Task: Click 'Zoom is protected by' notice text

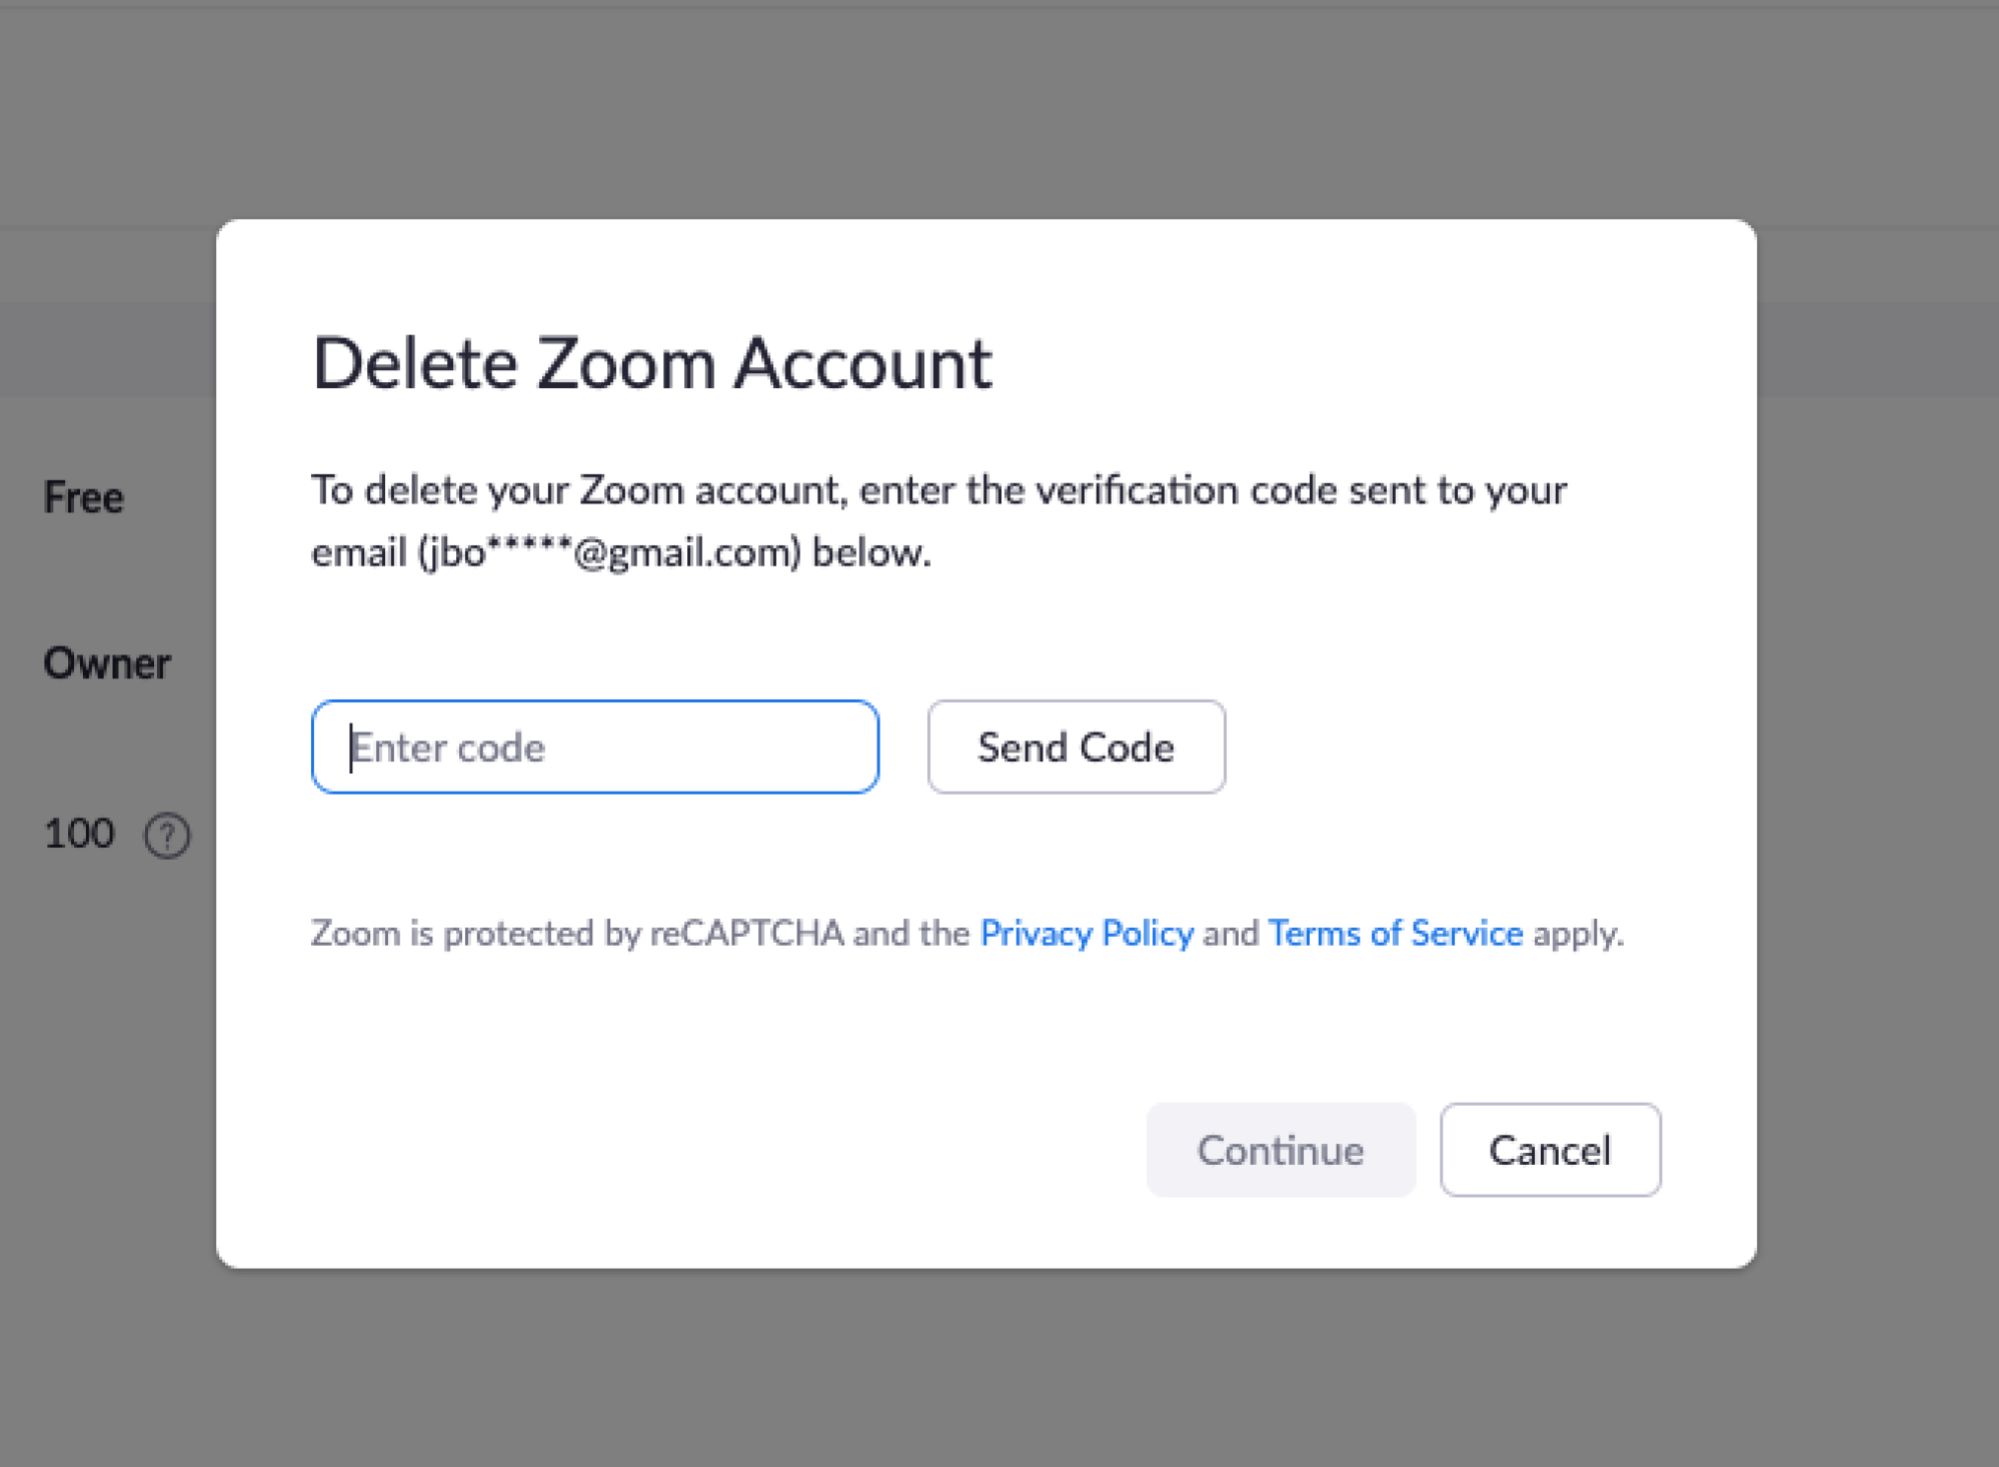Action: click(475, 933)
